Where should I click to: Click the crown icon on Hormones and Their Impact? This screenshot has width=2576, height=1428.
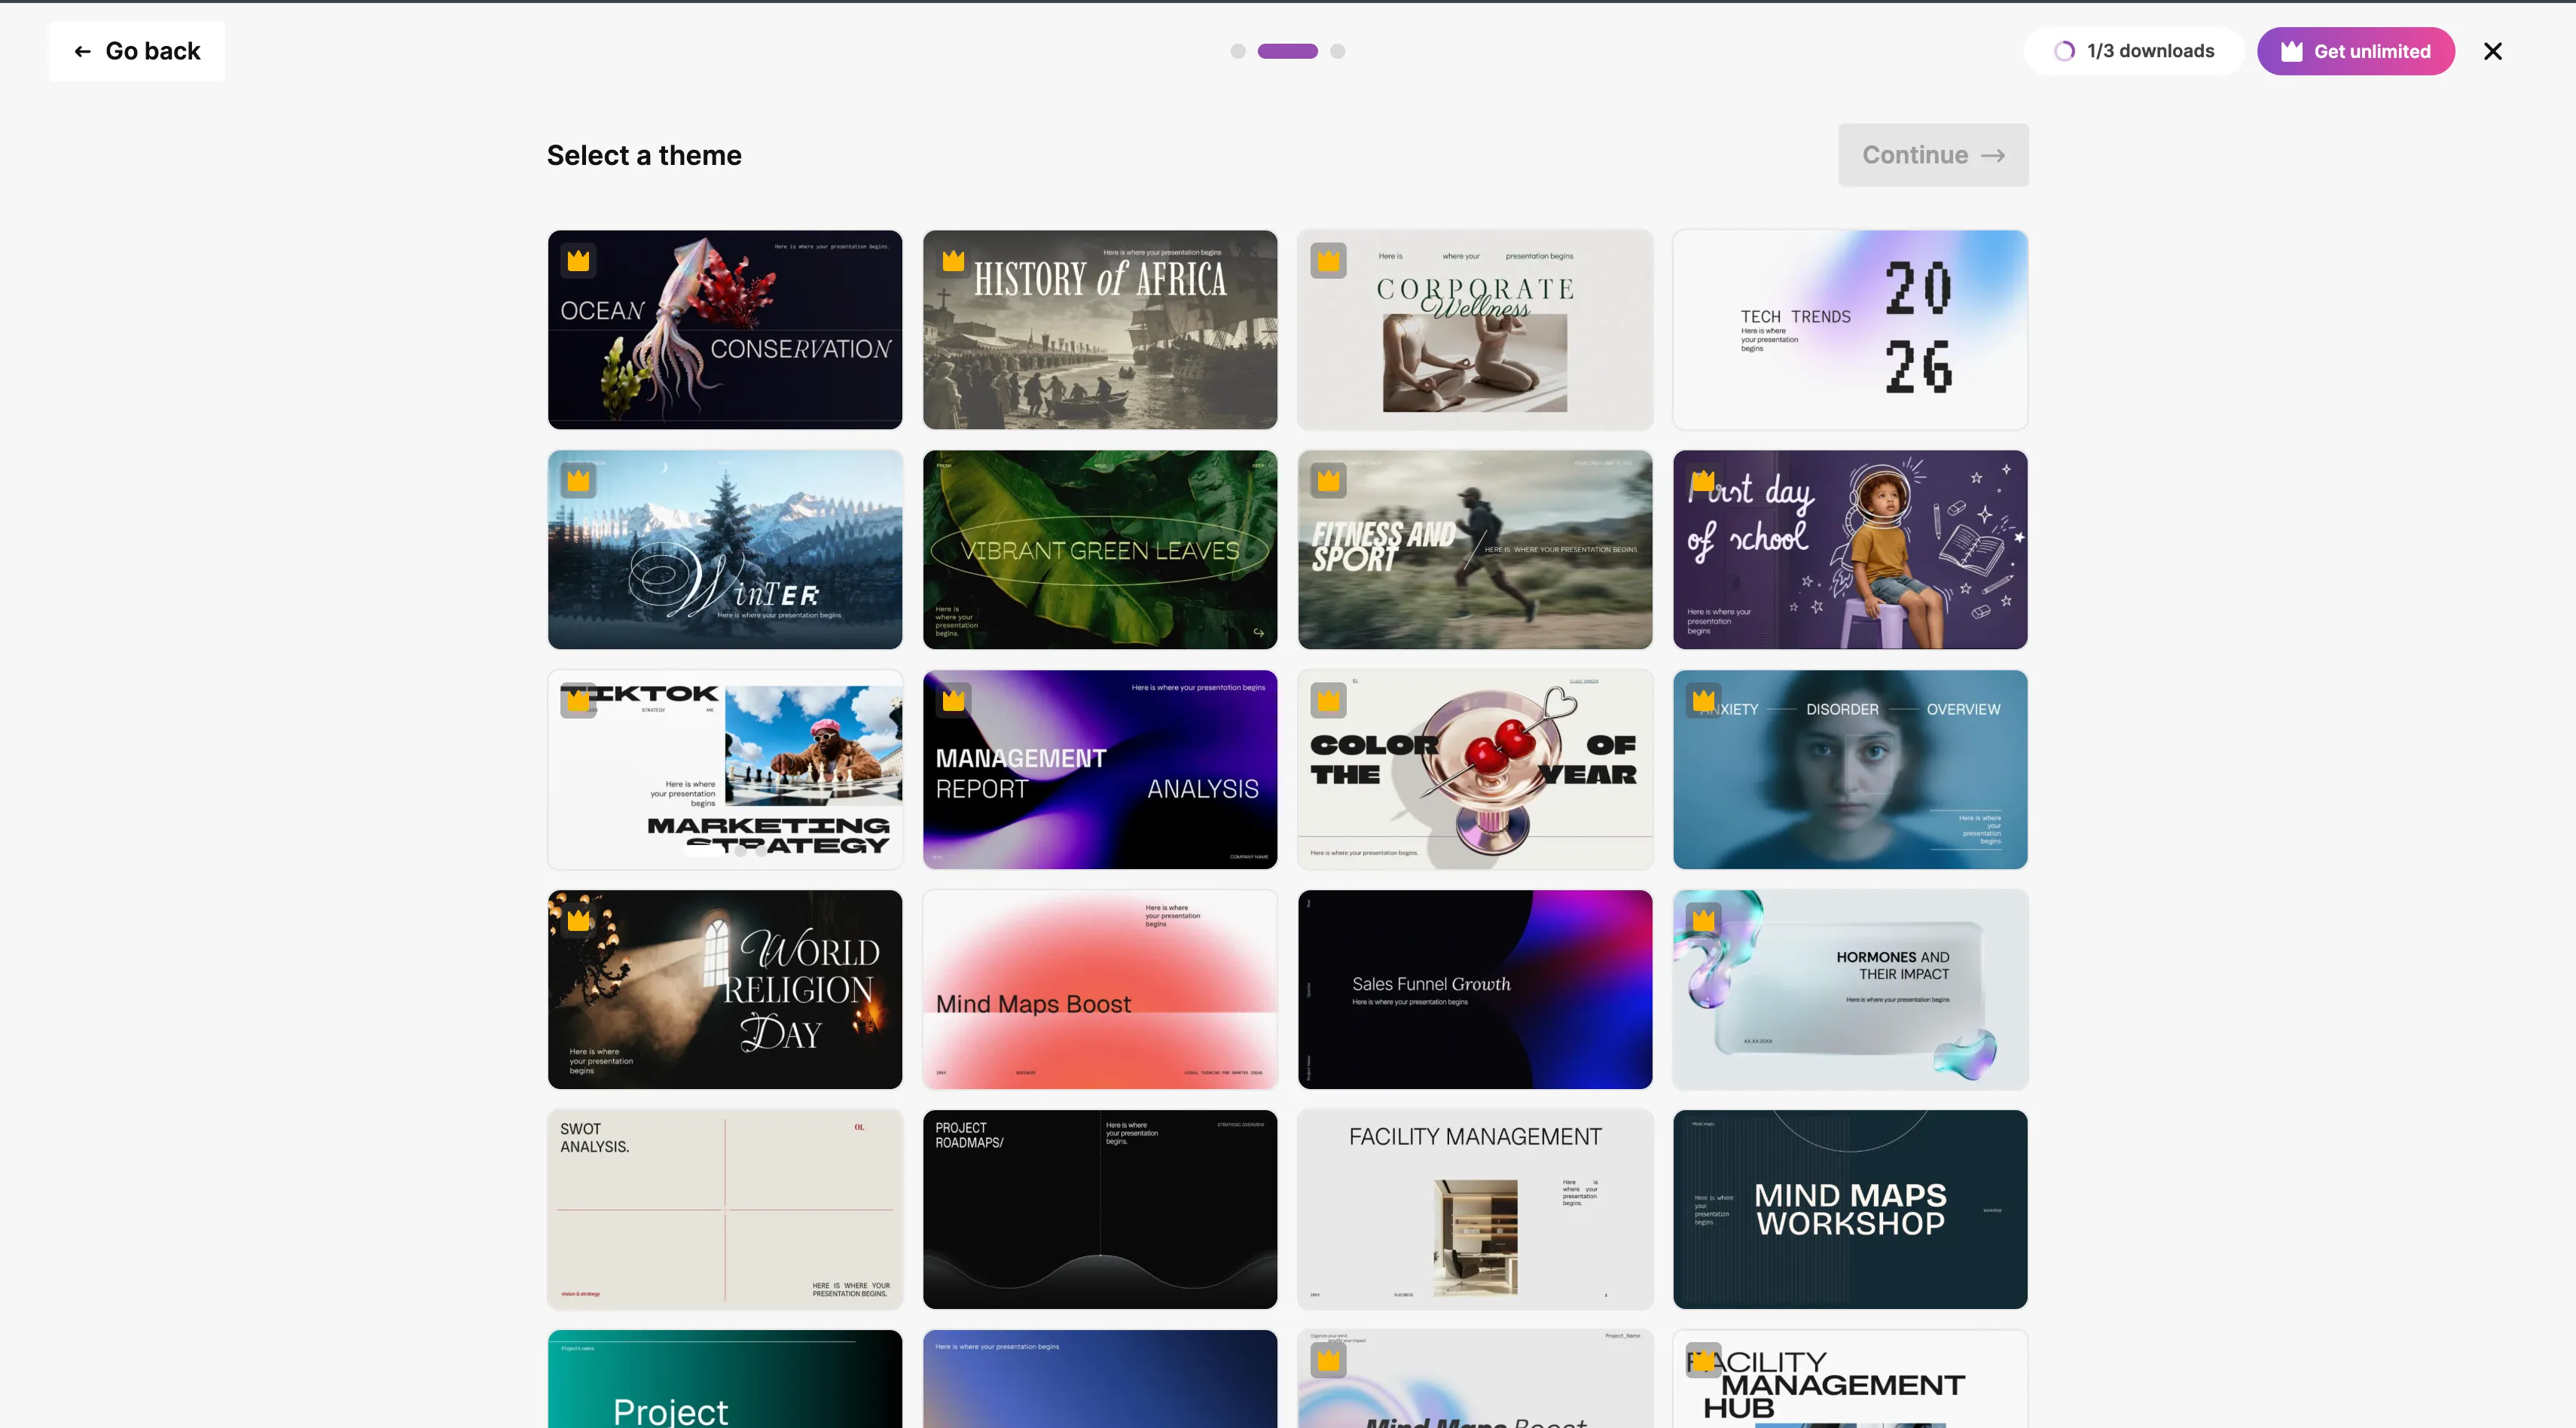(1703, 920)
